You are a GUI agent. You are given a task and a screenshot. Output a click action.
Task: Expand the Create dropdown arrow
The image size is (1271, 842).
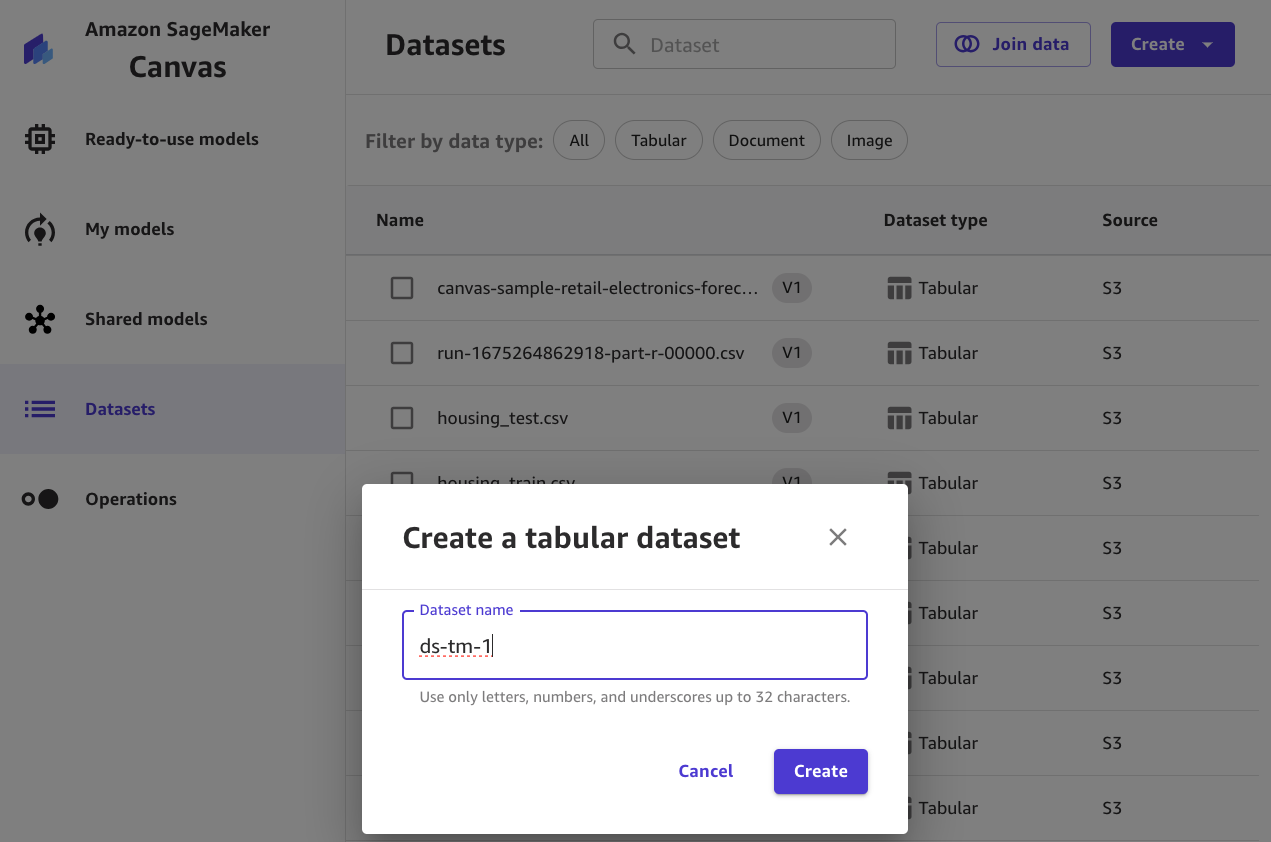(x=1207, y=45)
